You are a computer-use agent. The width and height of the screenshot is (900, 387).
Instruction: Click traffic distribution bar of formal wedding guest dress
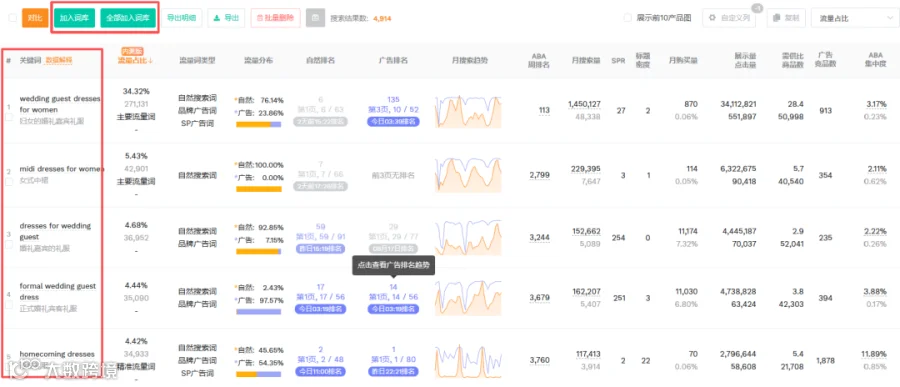258,312
